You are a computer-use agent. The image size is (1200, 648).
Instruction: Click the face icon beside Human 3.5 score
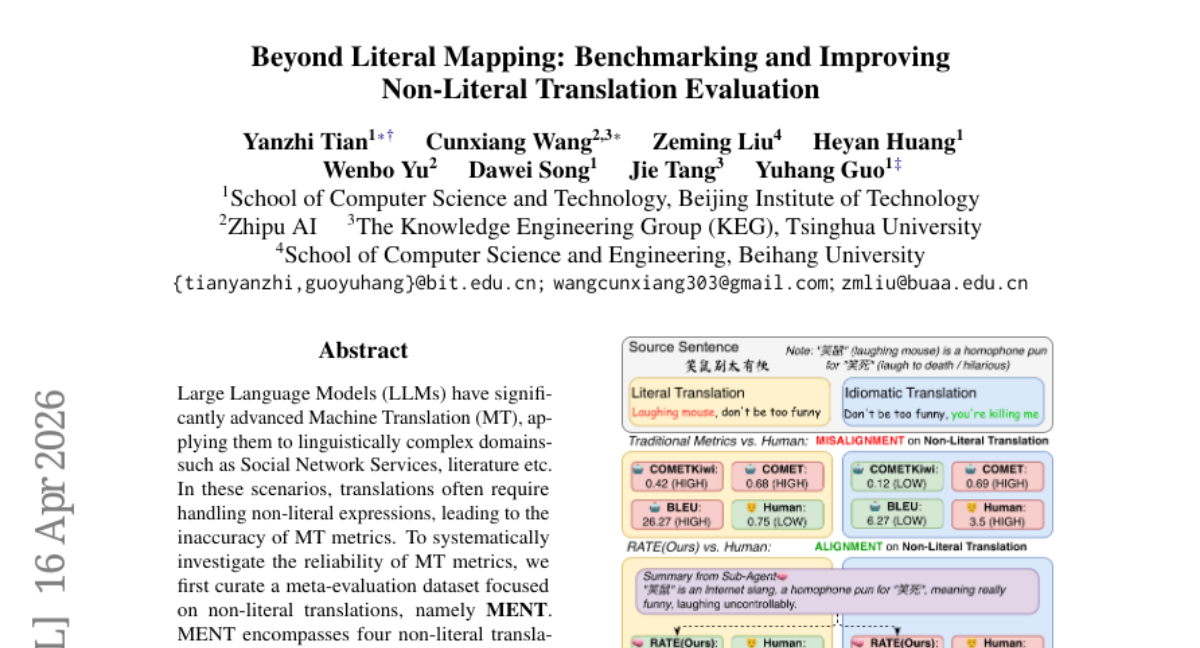point(970,507)
